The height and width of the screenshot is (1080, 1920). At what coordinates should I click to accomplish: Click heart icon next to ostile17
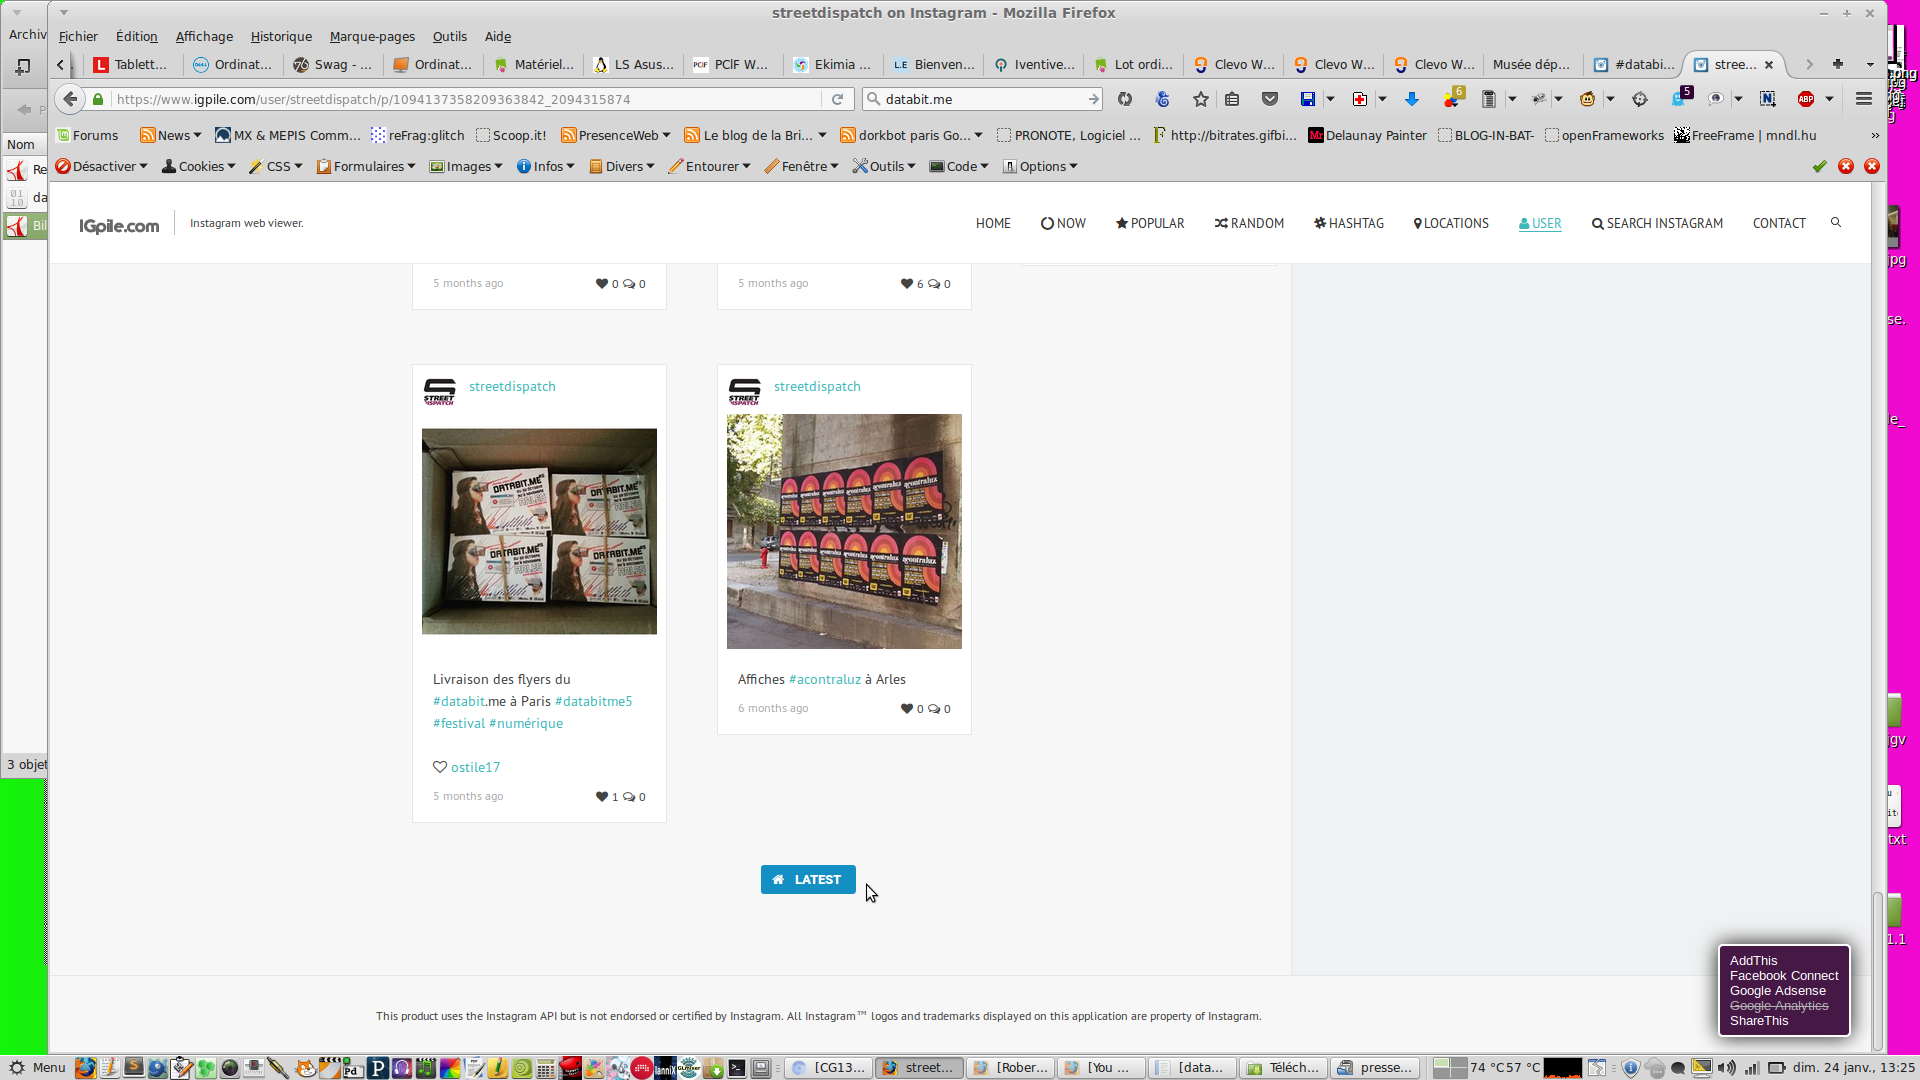point(440,767)
